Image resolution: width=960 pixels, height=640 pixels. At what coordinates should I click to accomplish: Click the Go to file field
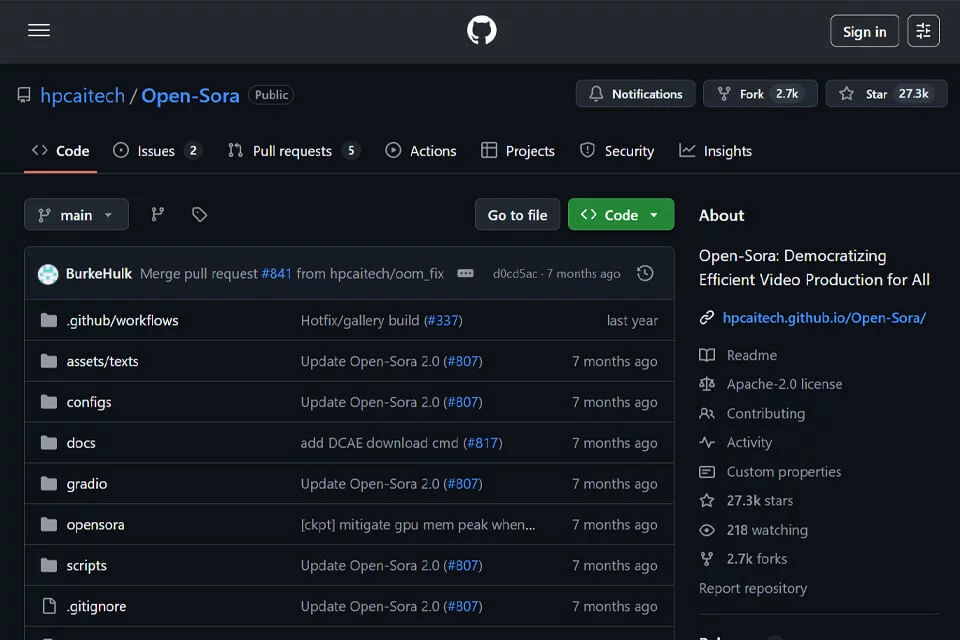tap(517, 214)
